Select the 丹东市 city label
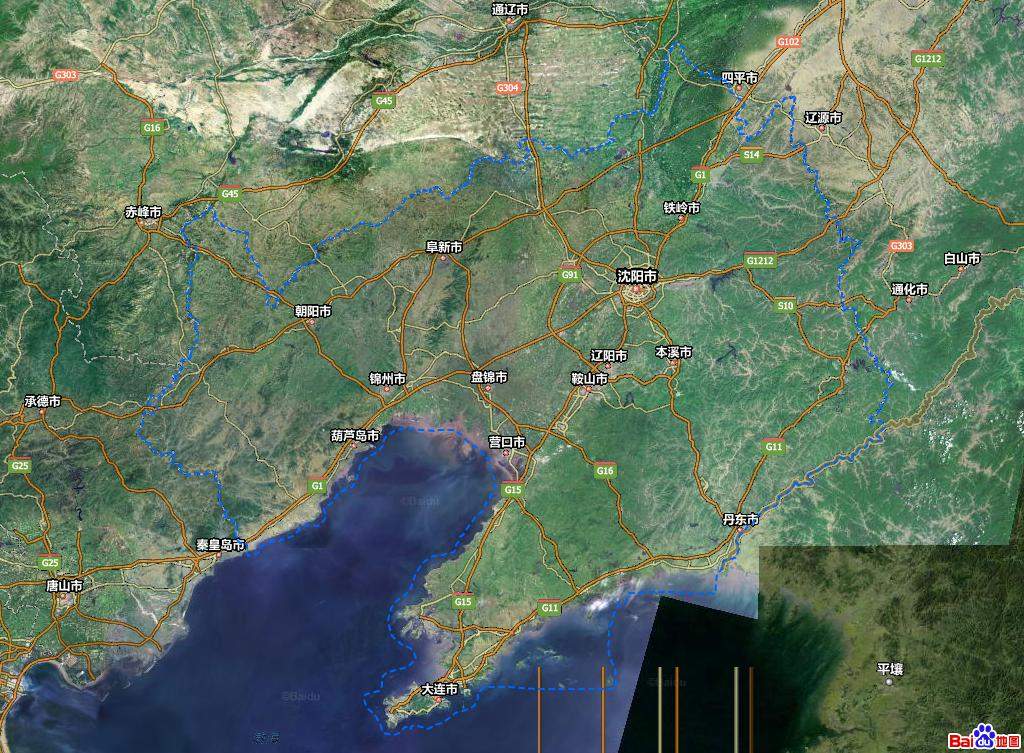1024x753 pixels. coord(740,520)
